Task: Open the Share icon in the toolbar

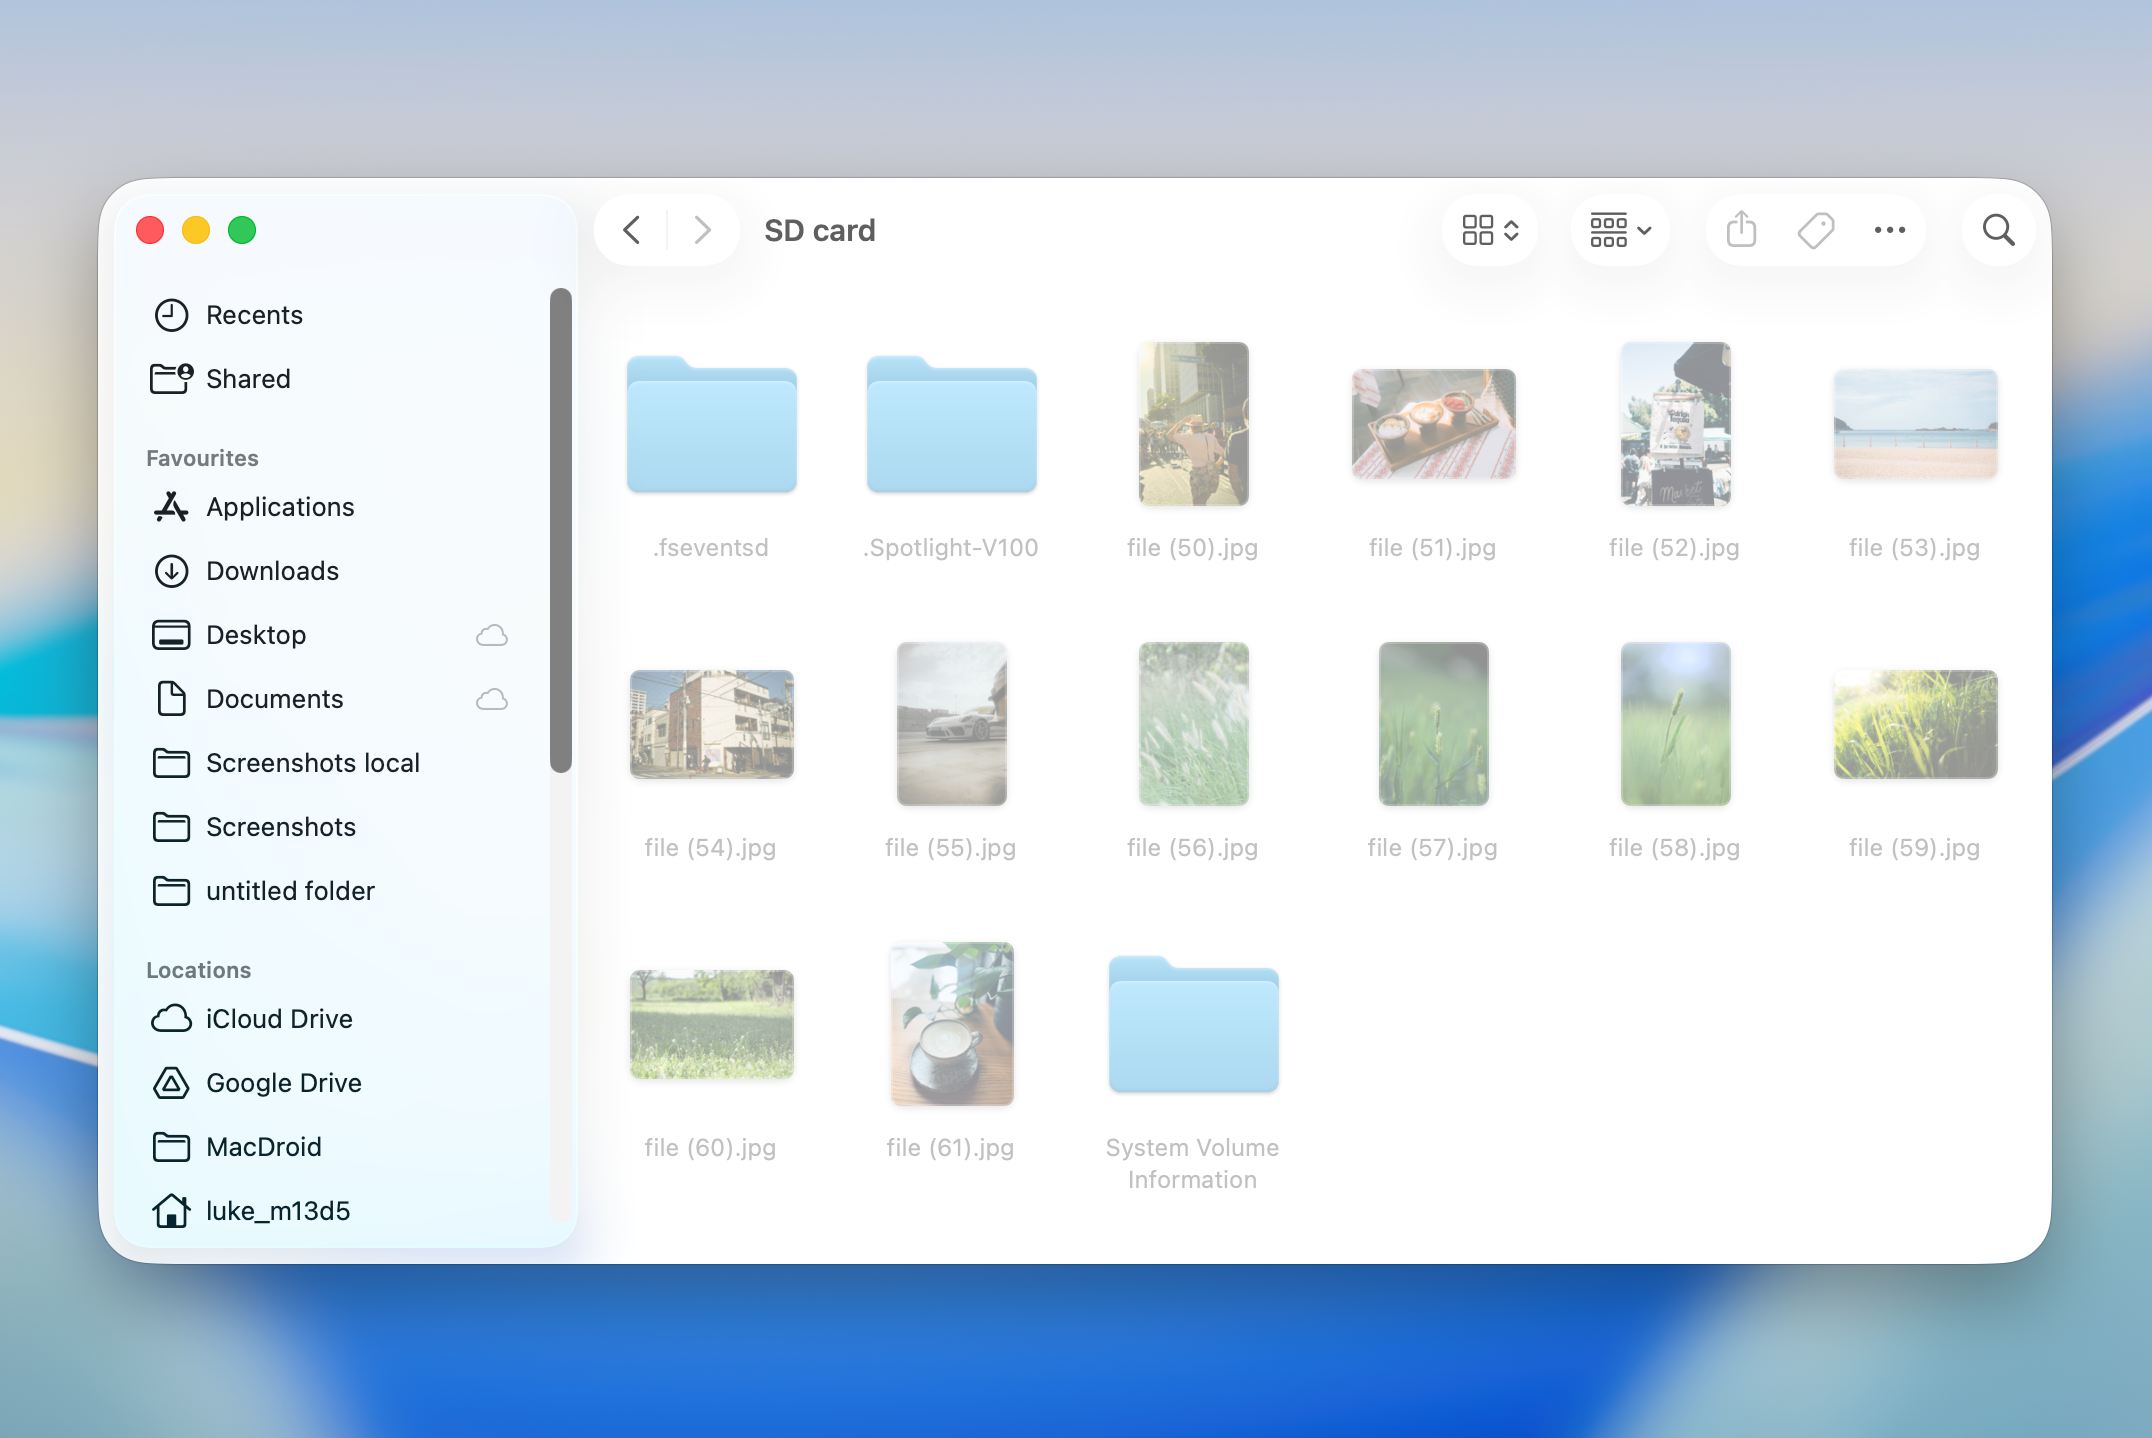Action: tap(1740, 230)
